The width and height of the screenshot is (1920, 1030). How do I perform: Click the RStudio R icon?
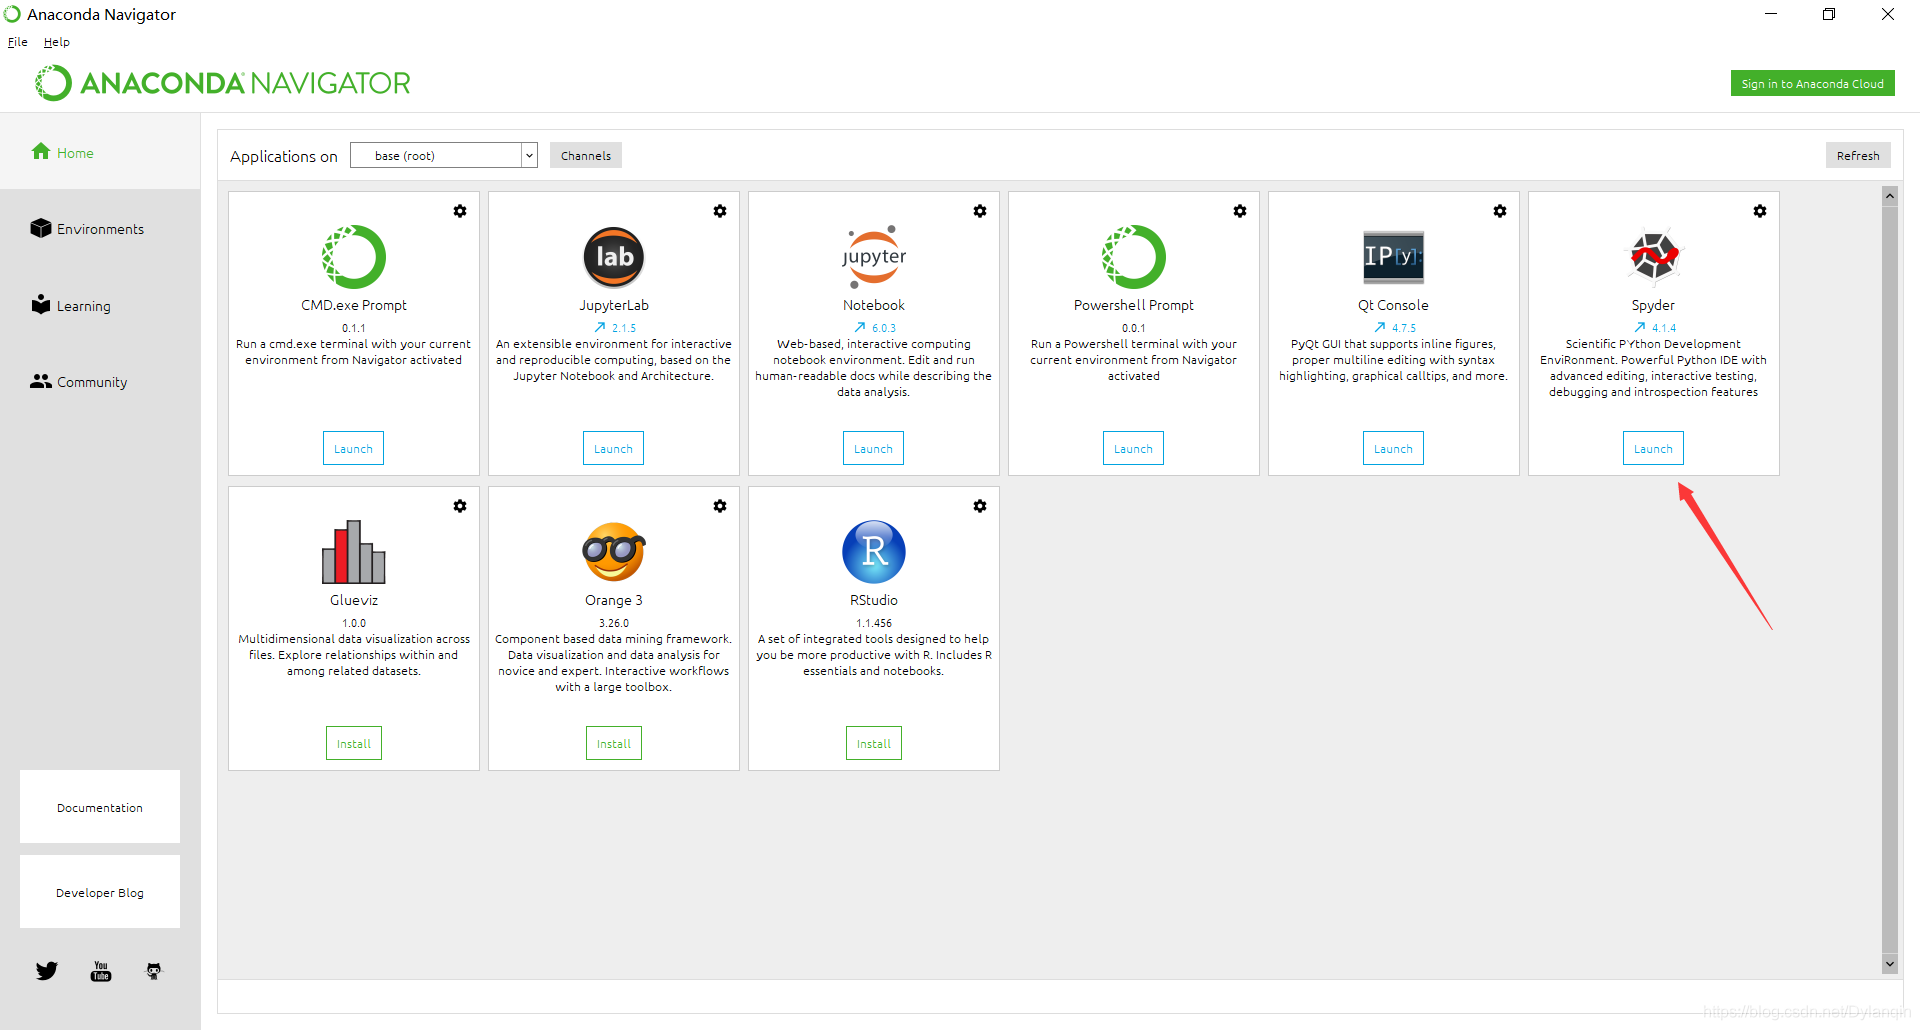coord(874,552)
